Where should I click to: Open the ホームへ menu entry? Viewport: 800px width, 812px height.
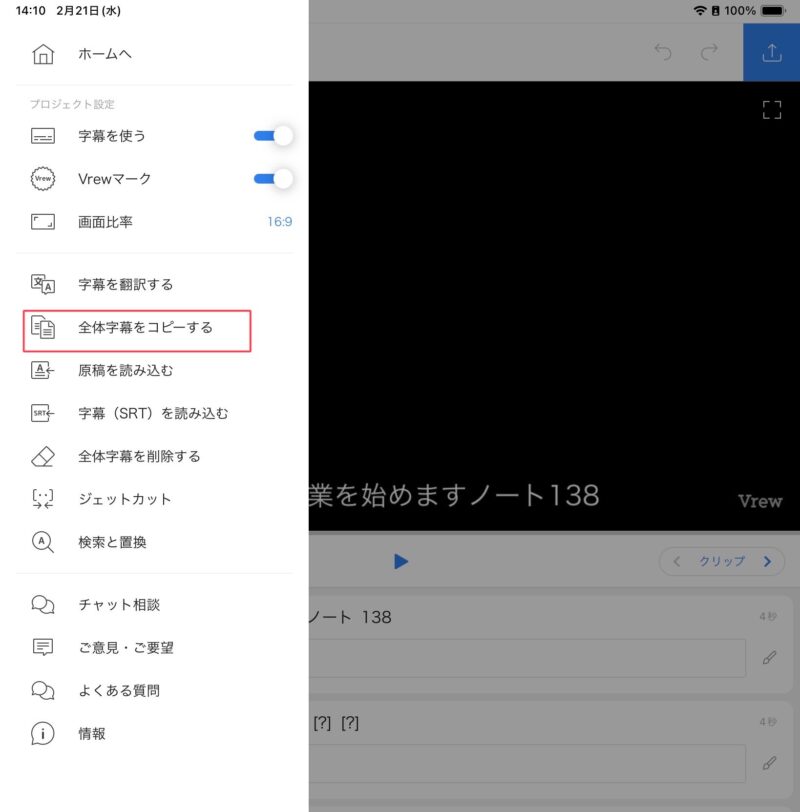pos(105,54)
